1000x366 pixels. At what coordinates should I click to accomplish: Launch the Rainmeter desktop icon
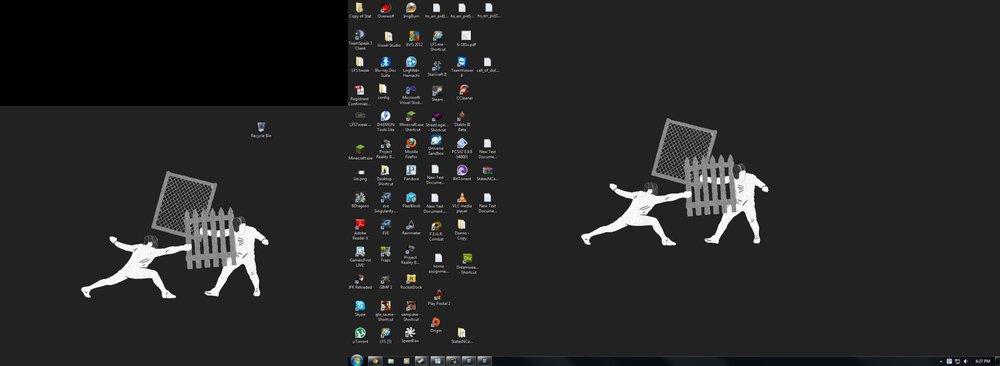411,228
